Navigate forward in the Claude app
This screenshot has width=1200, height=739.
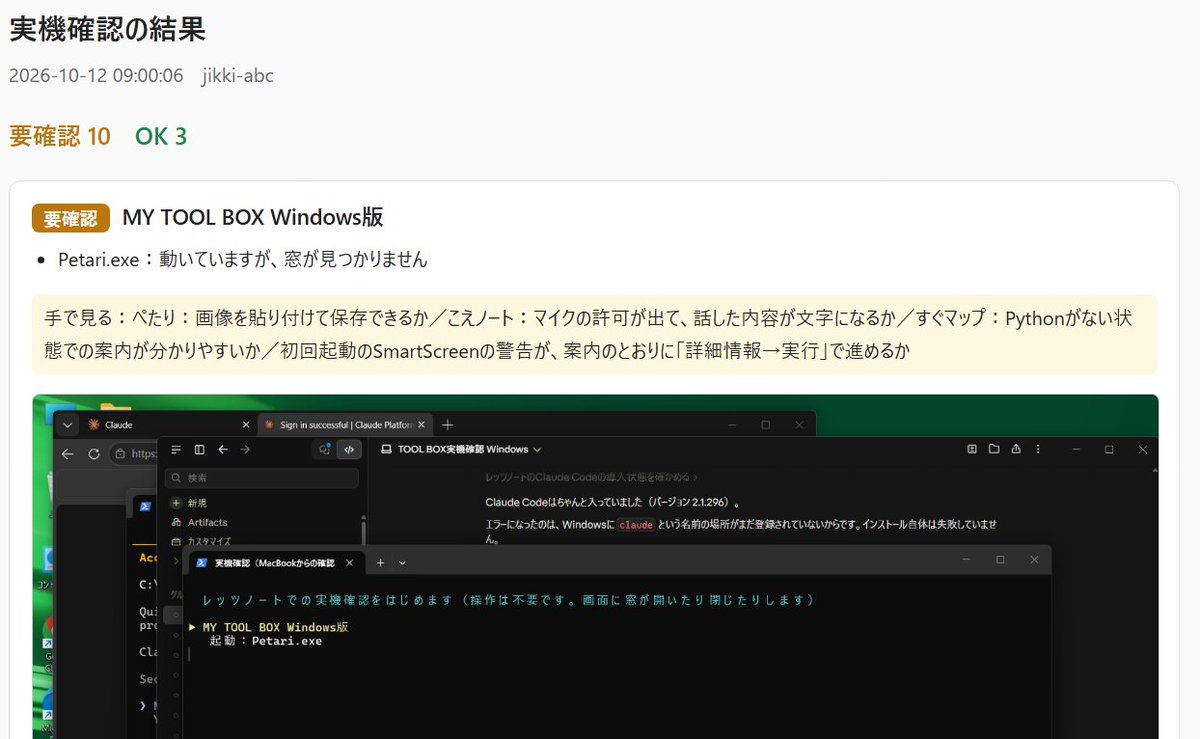[245, 450]
